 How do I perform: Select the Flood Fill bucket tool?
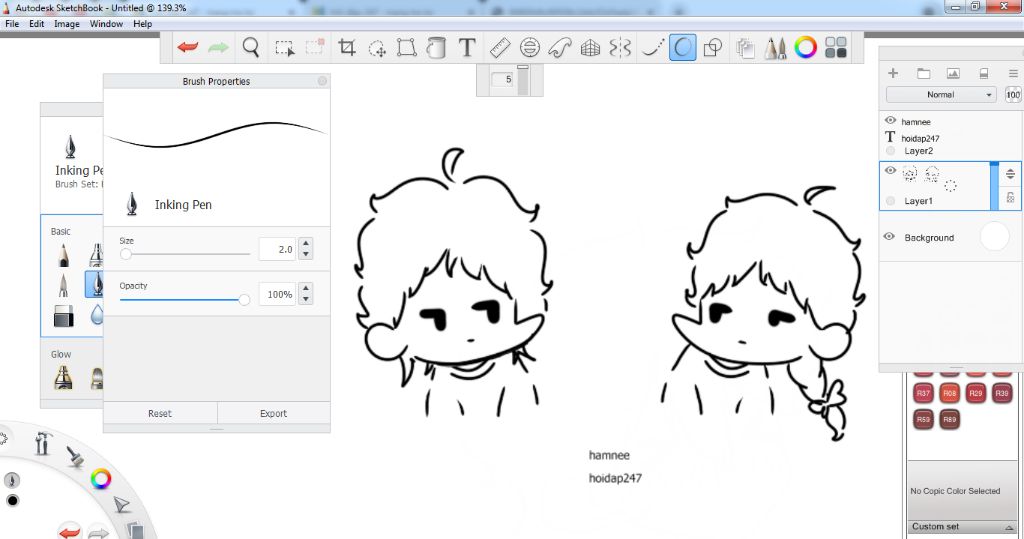click(436, 47)
